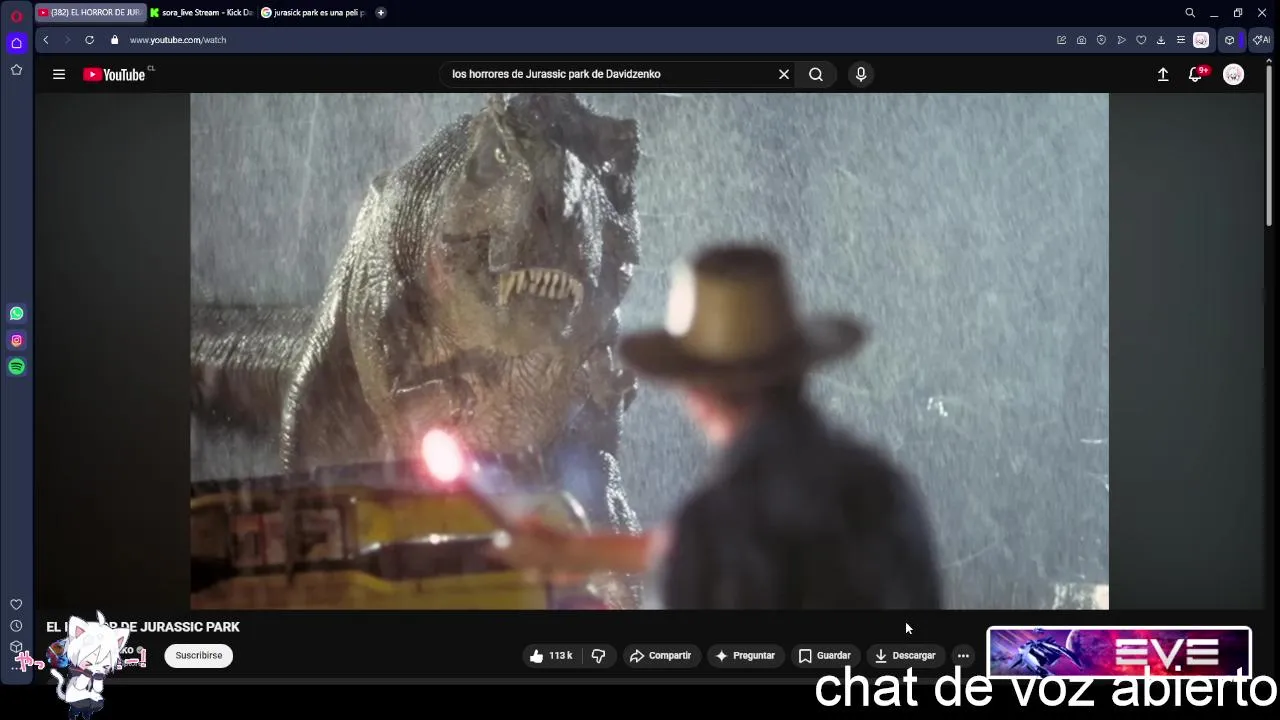
Task: Click the EVE advertisement banner
Action: (1119, 653)
